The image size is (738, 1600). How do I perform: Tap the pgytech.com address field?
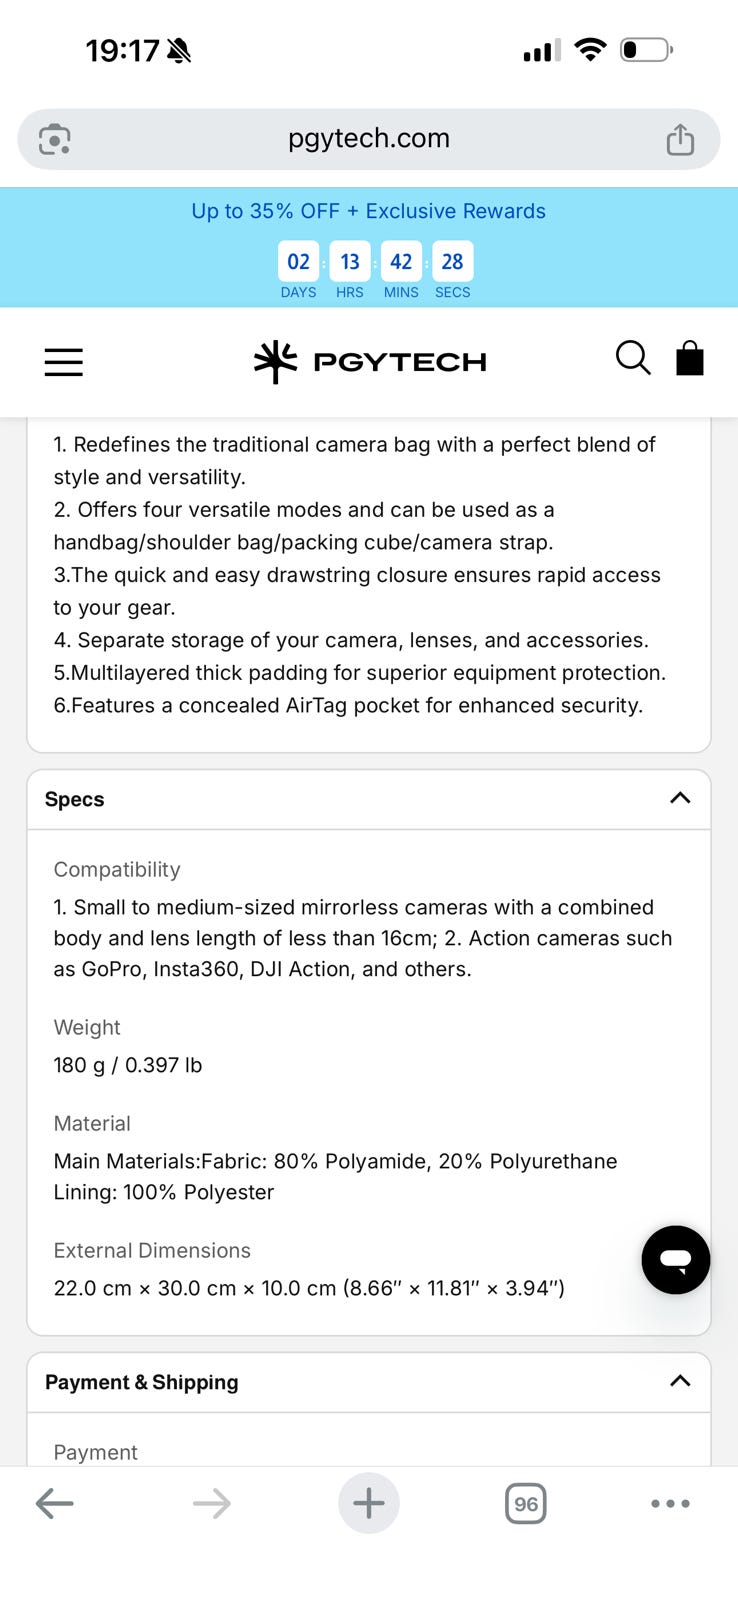pos(369,139)
